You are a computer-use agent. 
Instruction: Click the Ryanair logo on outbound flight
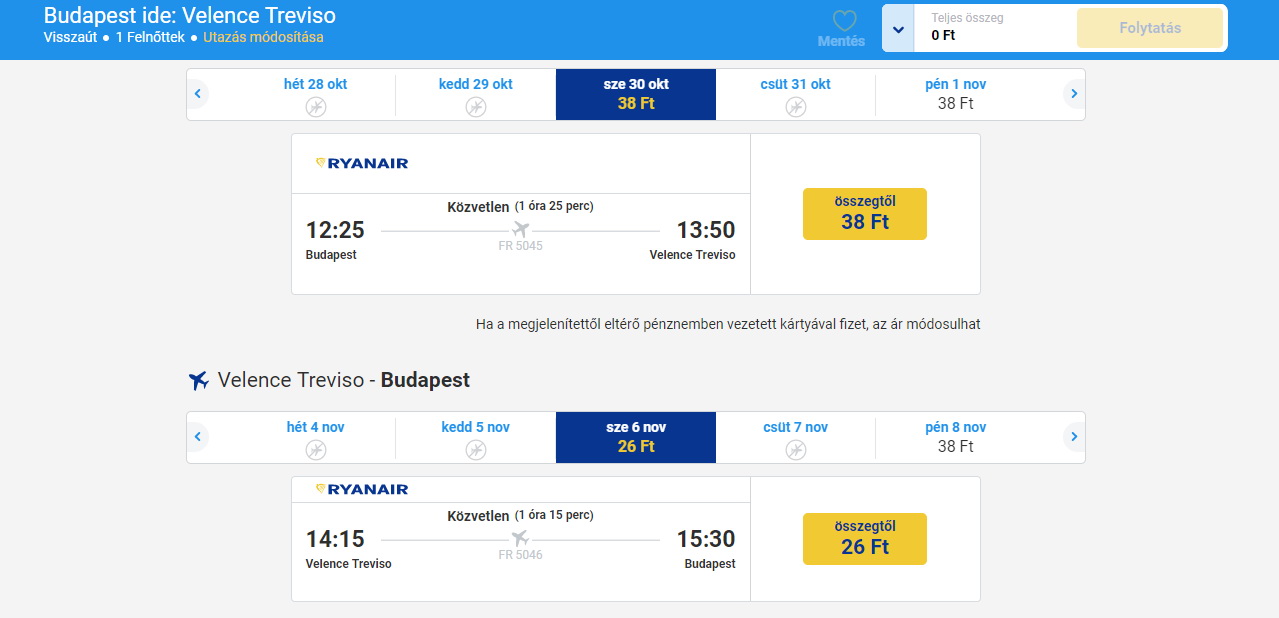point(362,163)
